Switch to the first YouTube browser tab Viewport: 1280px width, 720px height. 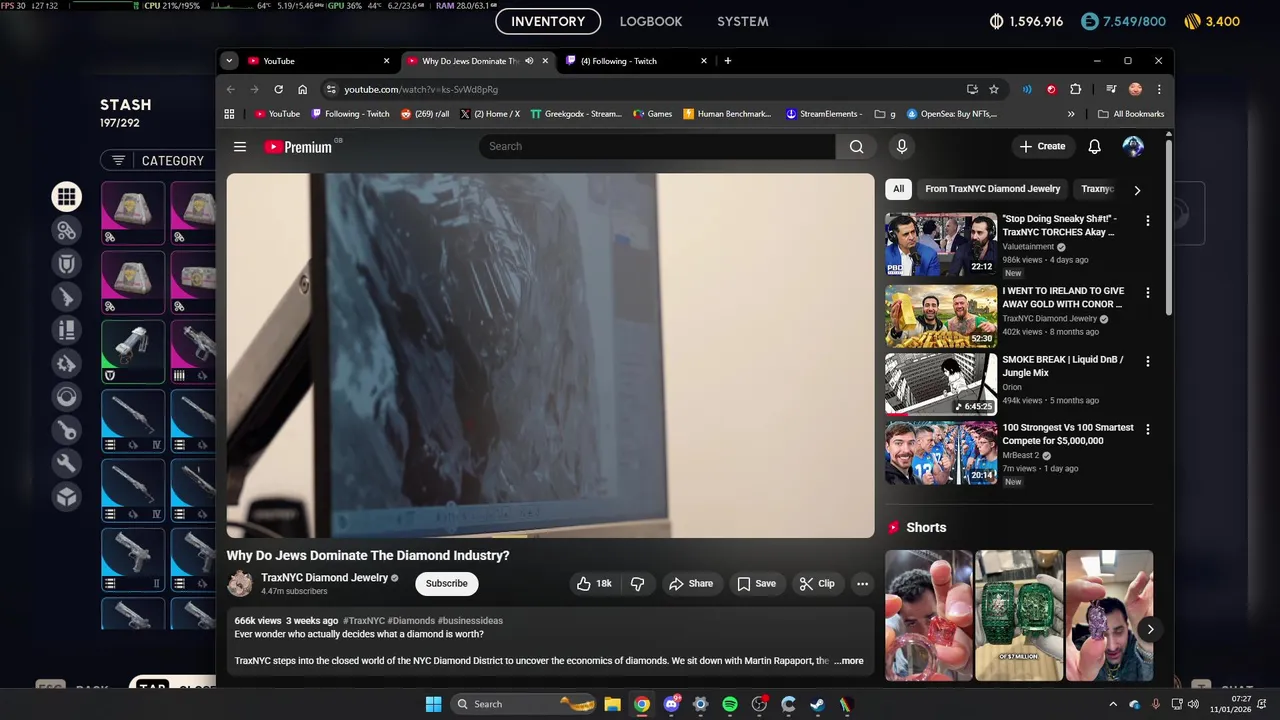coord(319,61)
